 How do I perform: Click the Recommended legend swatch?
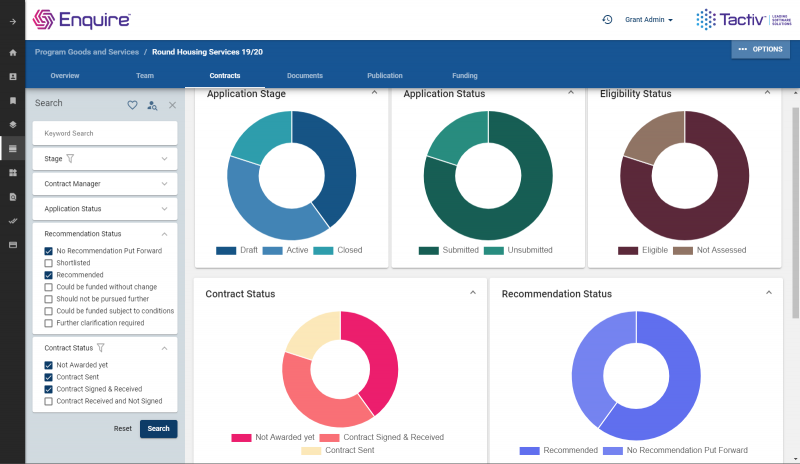(530, 451)
